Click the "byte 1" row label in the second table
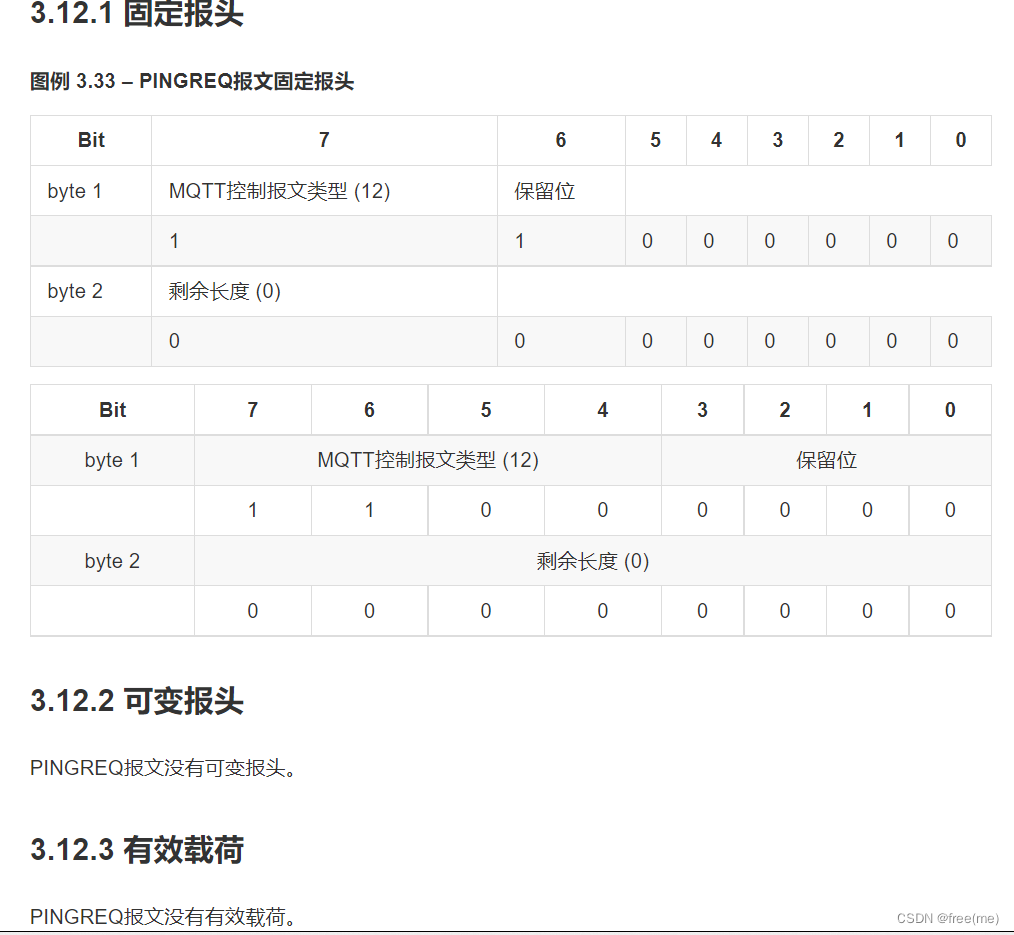Screen dimensions: 1014x935 click(x=112, y=460)
